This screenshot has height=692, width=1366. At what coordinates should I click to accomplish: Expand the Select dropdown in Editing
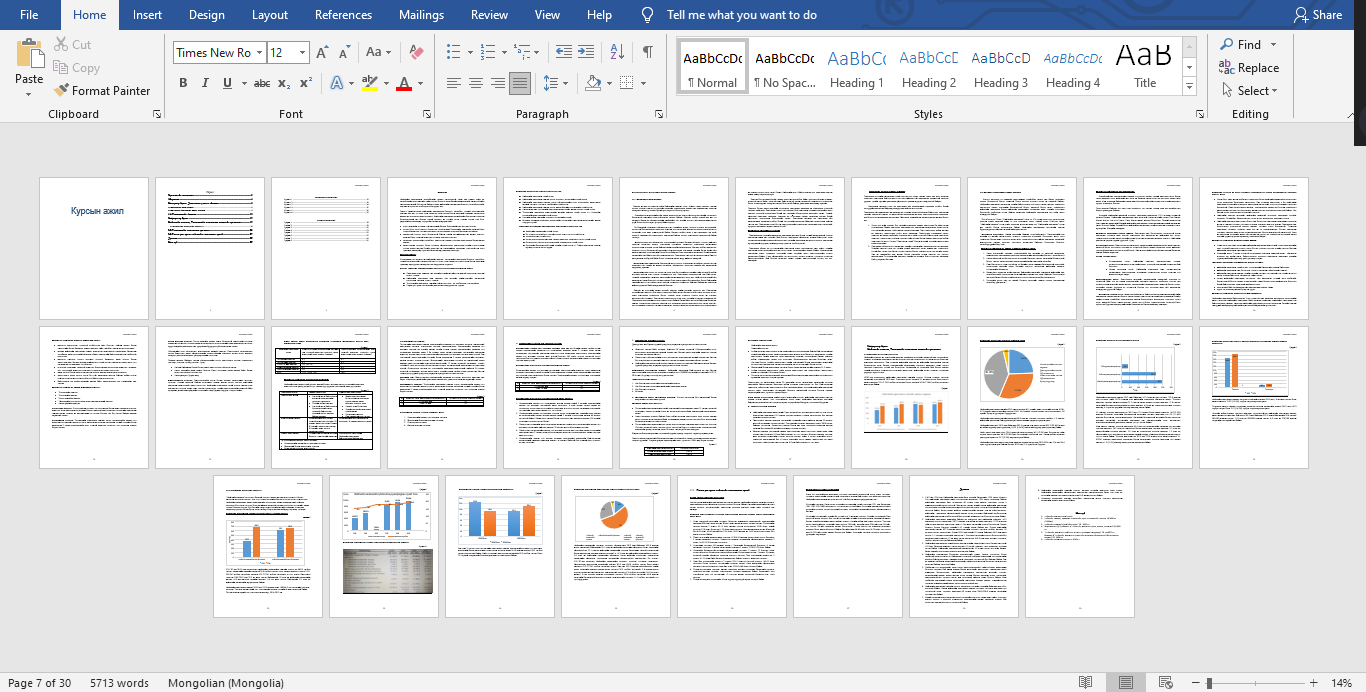[1249, 91]
